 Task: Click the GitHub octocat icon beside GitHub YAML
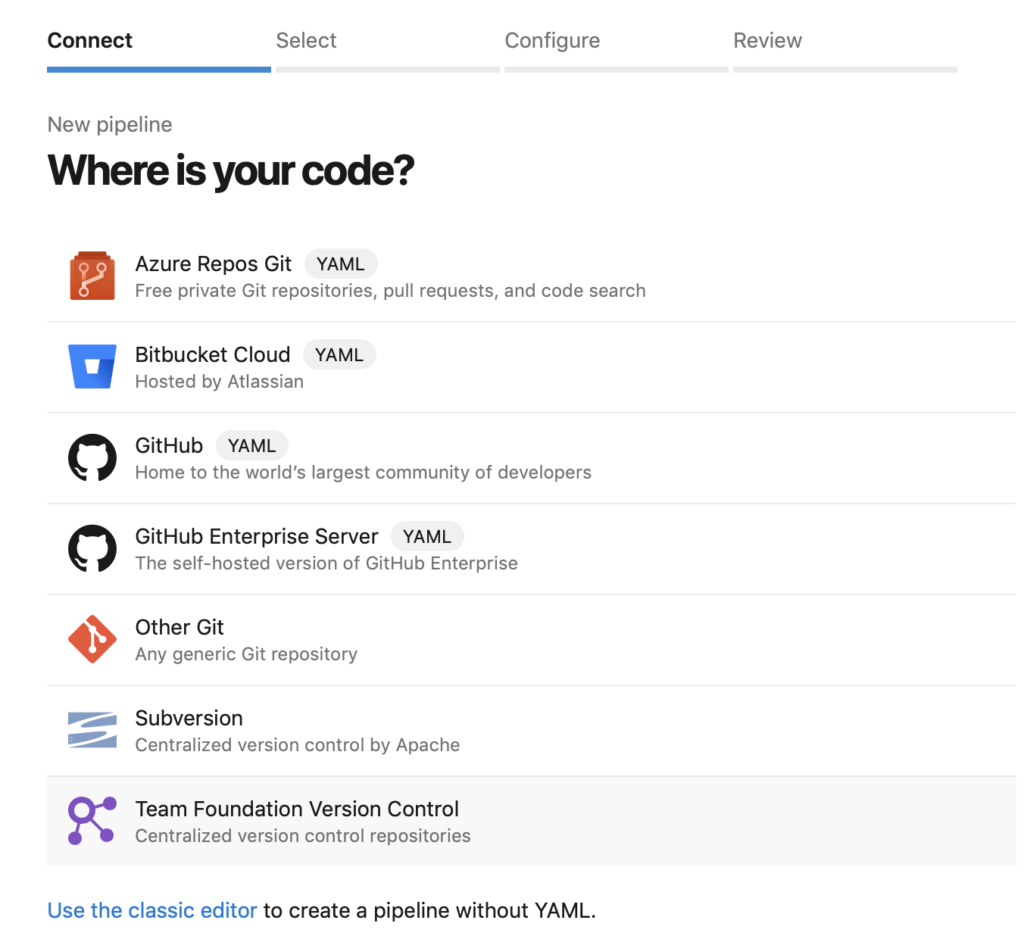pos(92,457)
